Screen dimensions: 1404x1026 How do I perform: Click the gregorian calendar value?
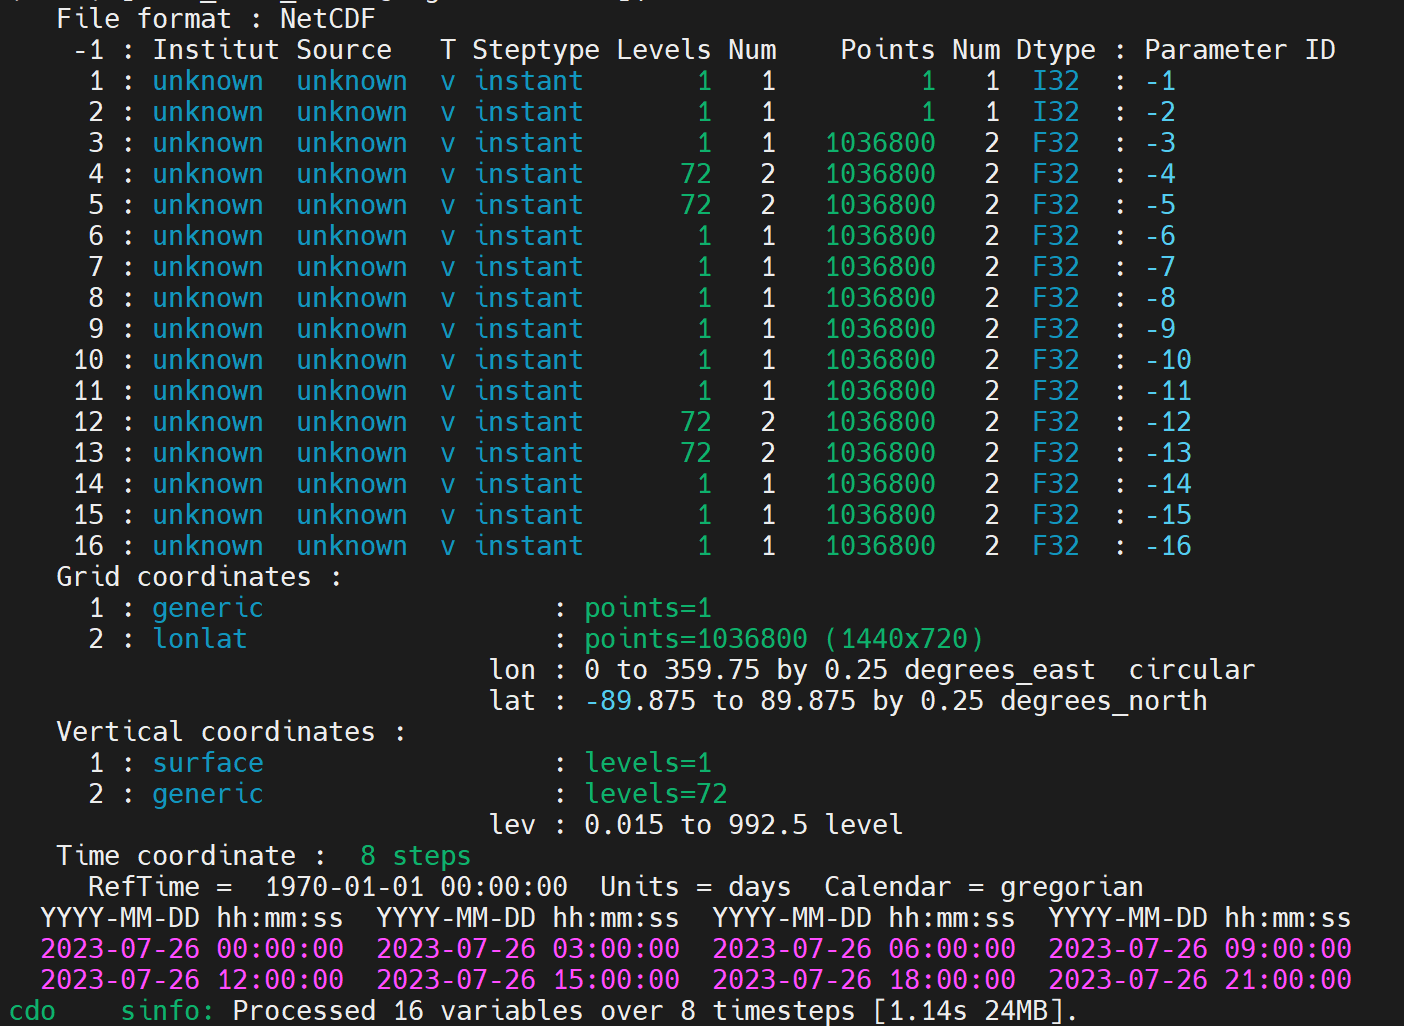[x=1071, y=887]
